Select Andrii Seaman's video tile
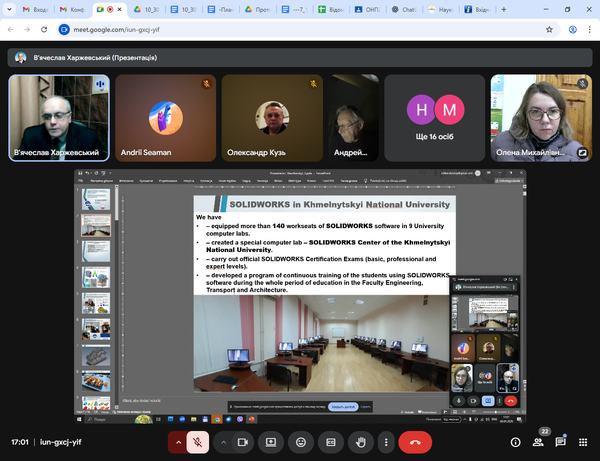 (x=165, y=117)
